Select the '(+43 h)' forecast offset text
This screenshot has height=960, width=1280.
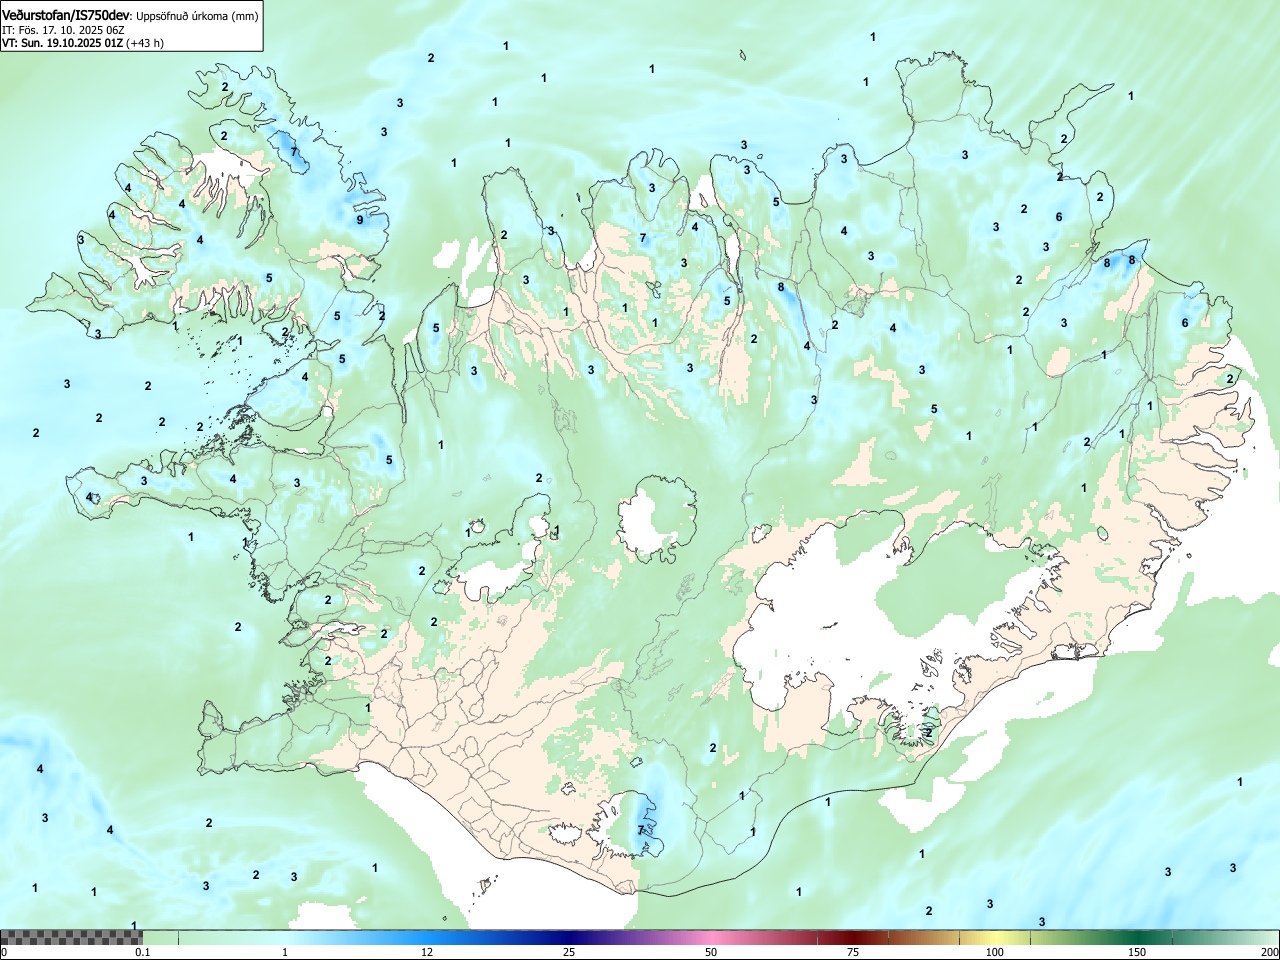(x=145, y=43)
